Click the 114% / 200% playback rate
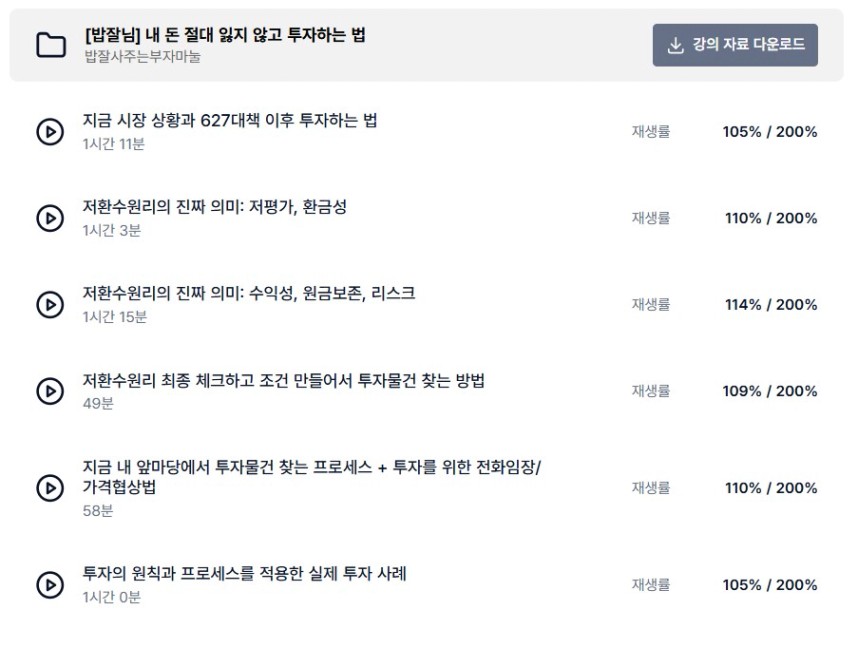The width and height of the screenshot is (858, 648). point(771,305)
